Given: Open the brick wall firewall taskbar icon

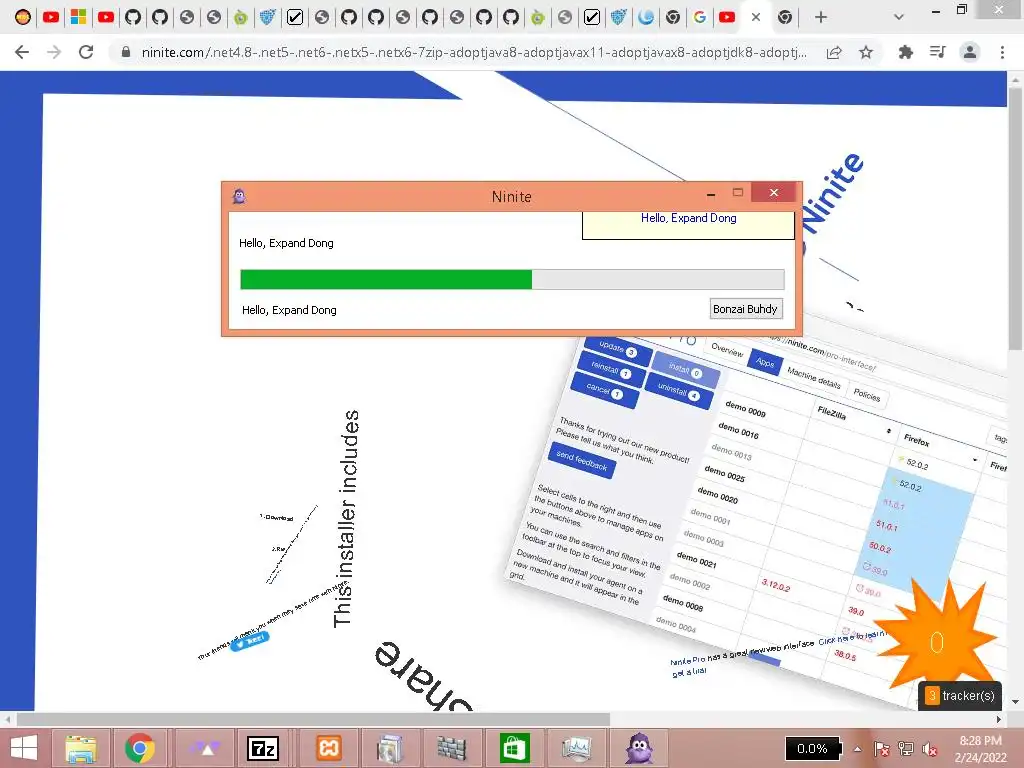Looking at the screenshot, I should point(452,748).
